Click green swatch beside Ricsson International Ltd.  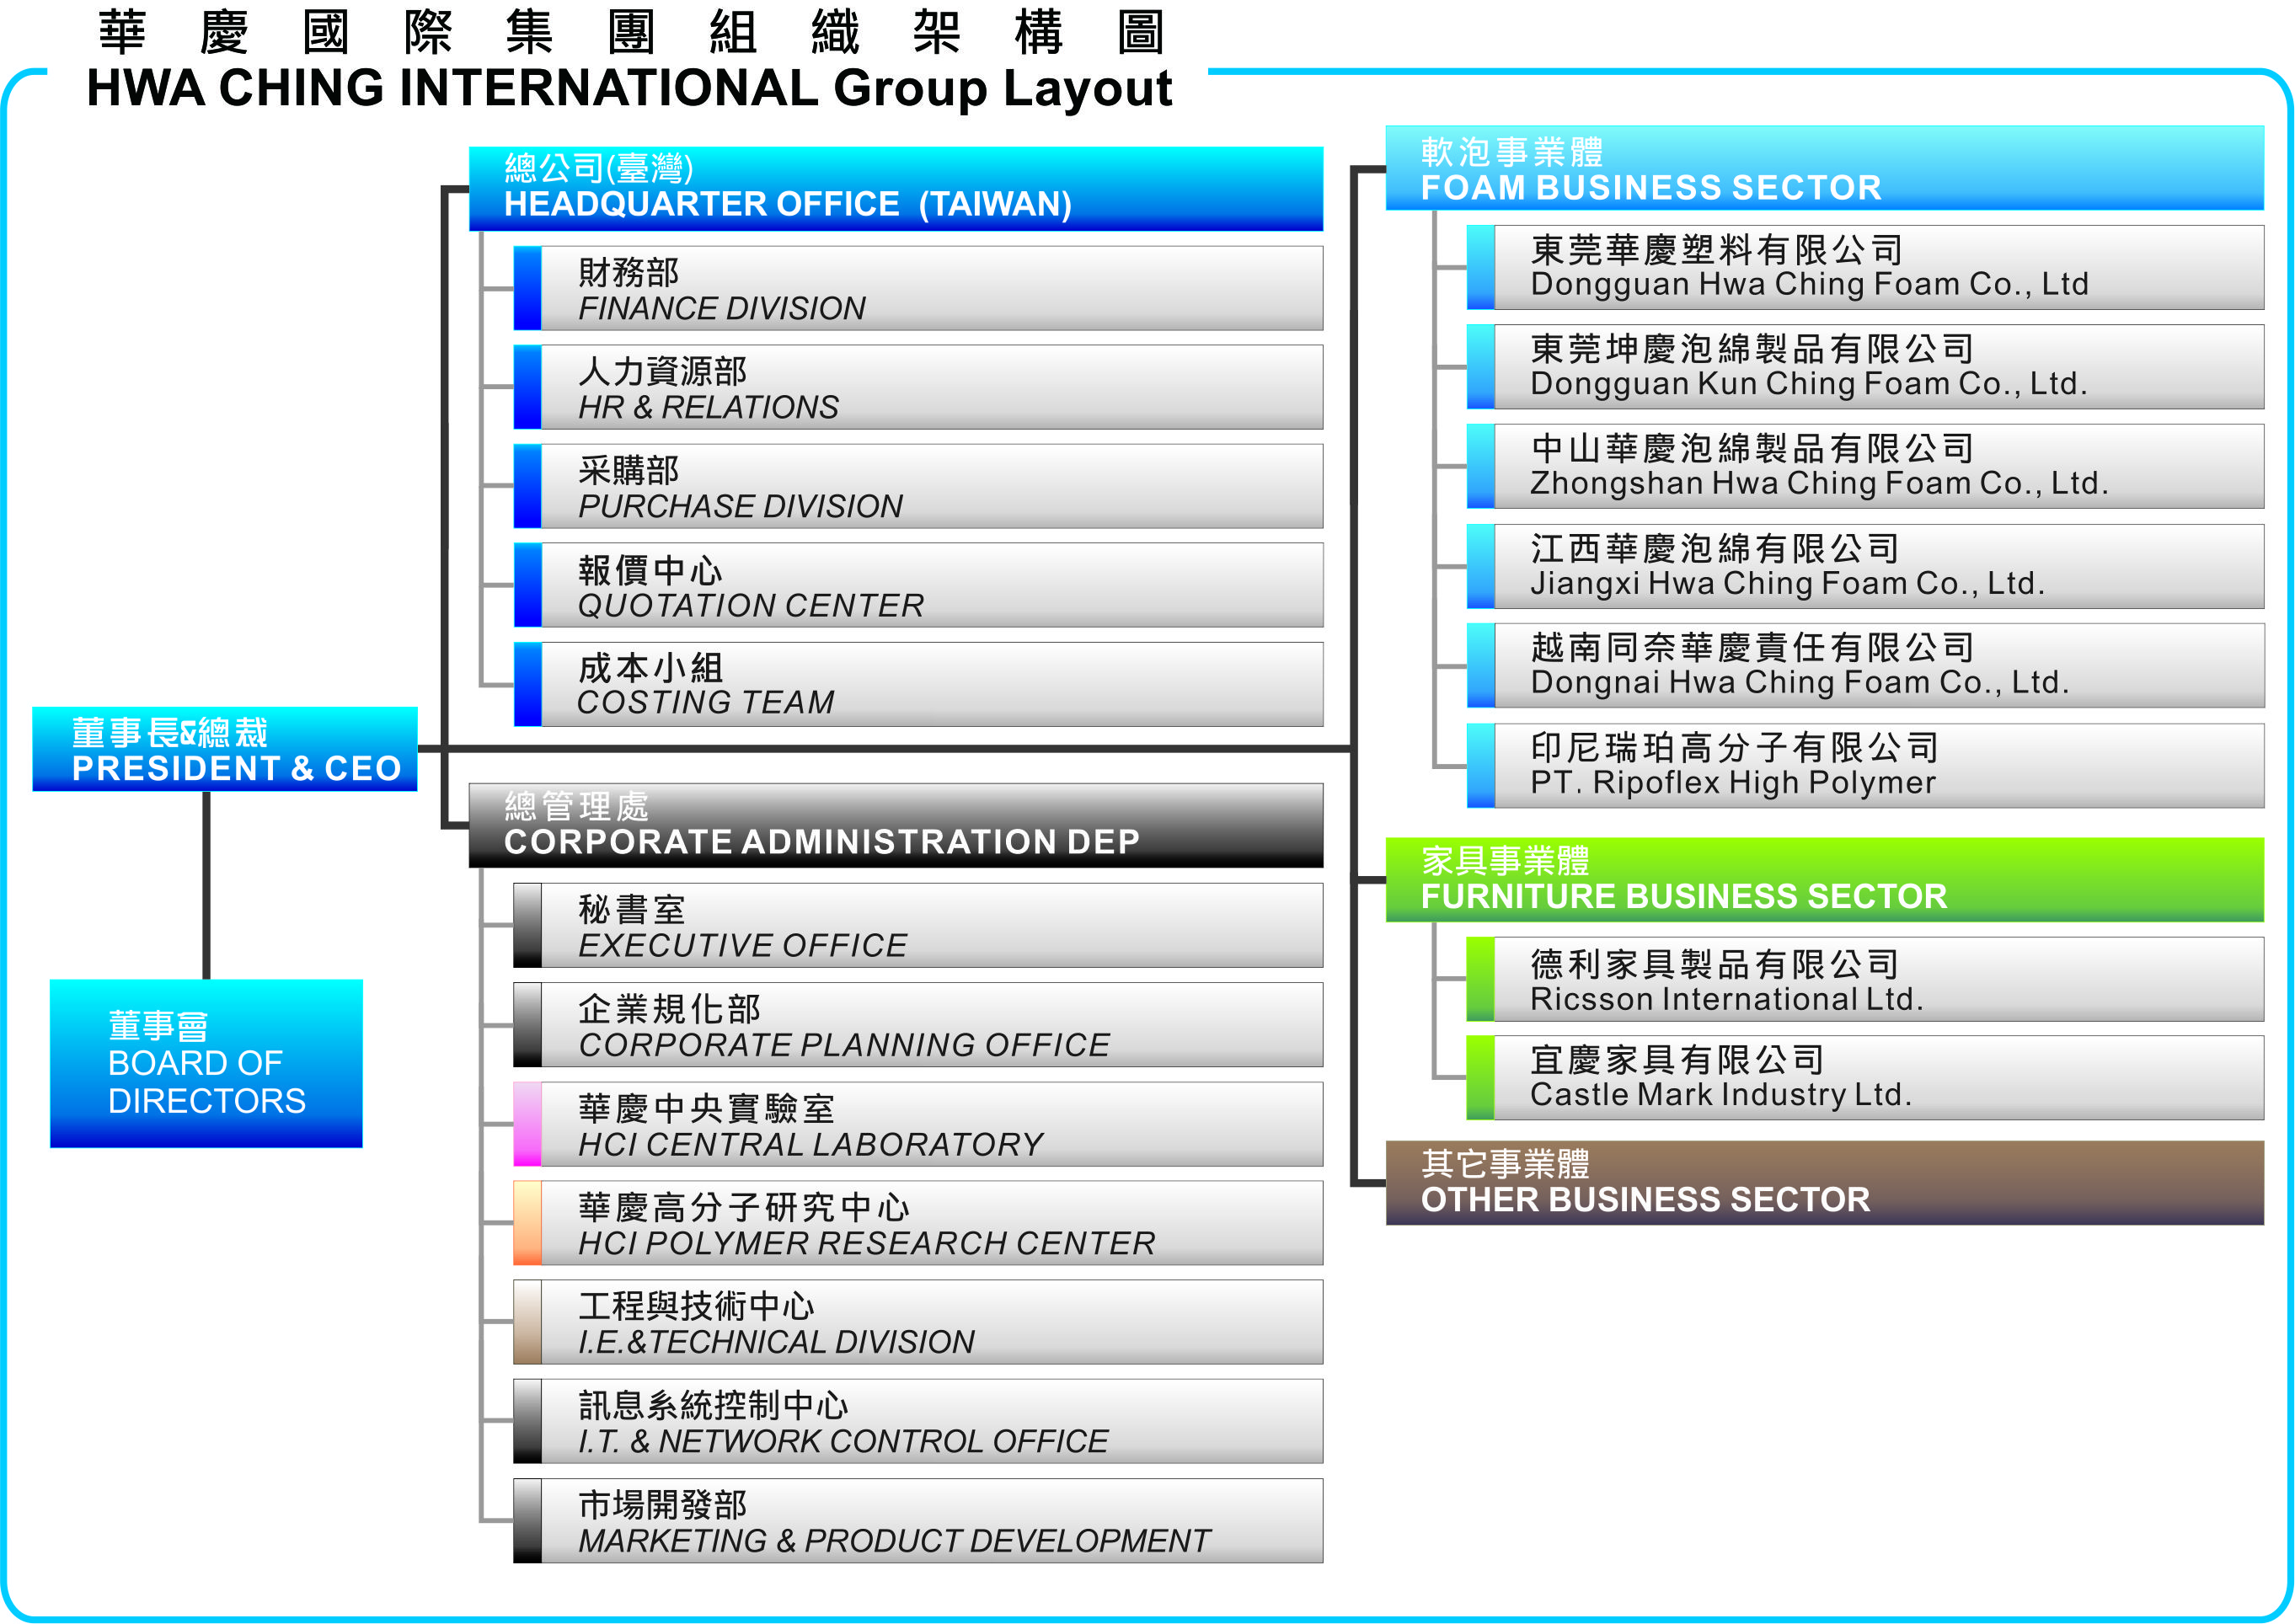click(x=1480, y=979)
